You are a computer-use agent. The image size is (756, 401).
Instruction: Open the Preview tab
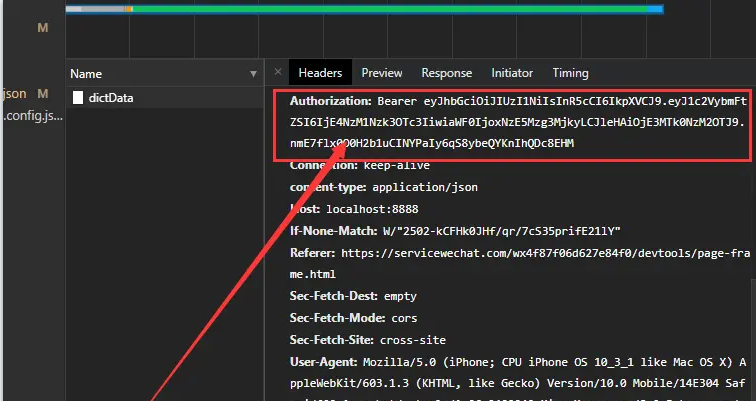[x=382, y=73]
